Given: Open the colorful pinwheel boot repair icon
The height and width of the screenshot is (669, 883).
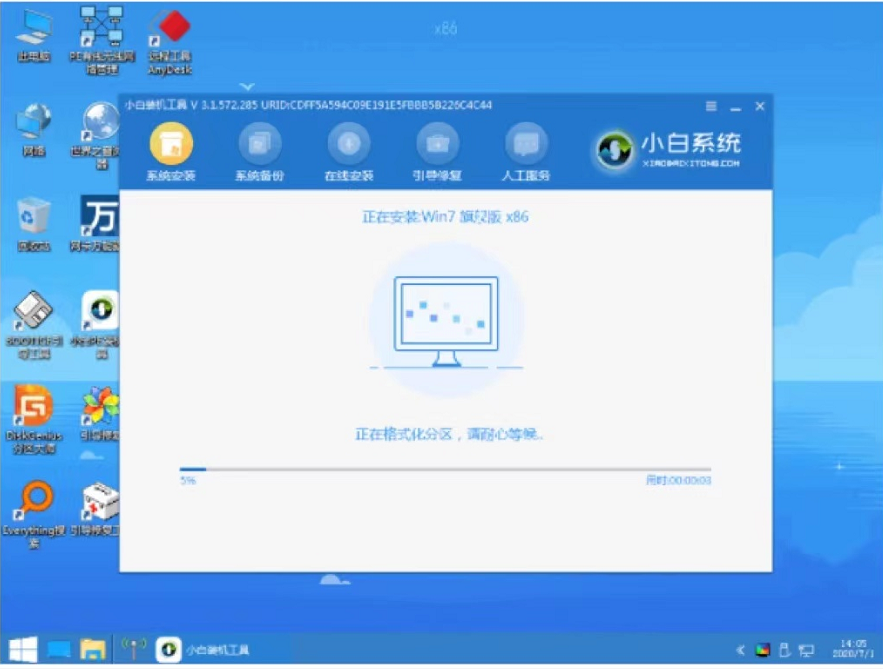Looking at the screenshot, I should tap(99, 414).
